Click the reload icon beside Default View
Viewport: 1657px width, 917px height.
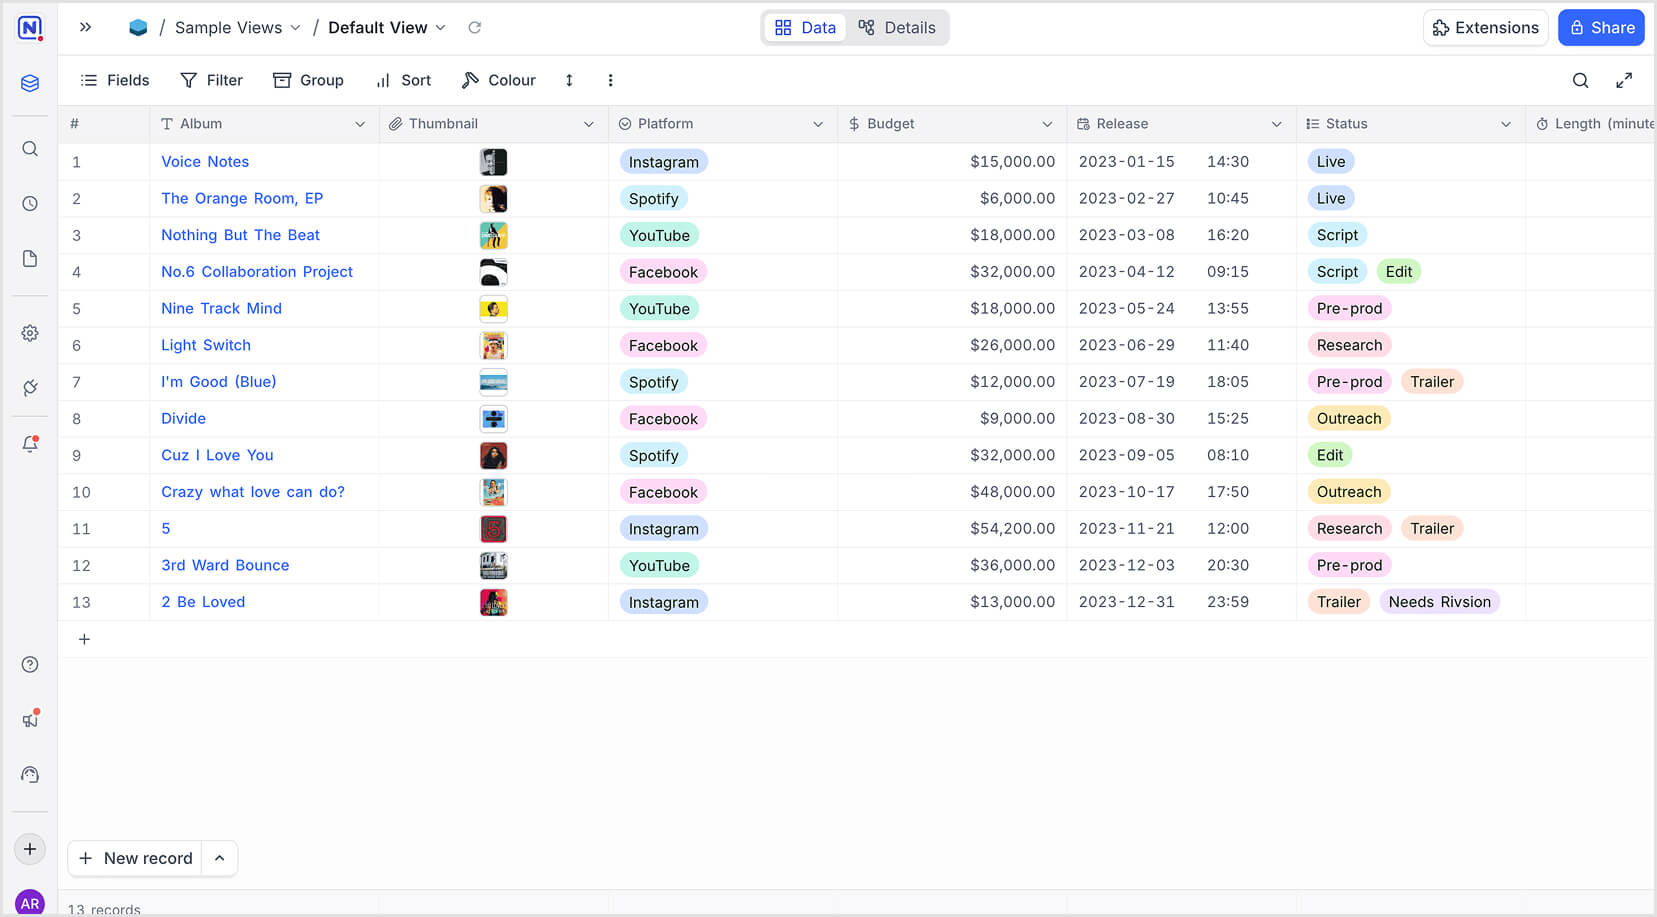coord(475,28)
